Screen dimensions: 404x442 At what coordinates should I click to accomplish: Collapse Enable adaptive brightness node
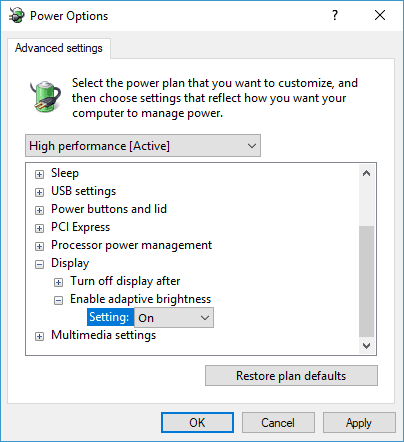pyautogui.click(x=58, y=301)
